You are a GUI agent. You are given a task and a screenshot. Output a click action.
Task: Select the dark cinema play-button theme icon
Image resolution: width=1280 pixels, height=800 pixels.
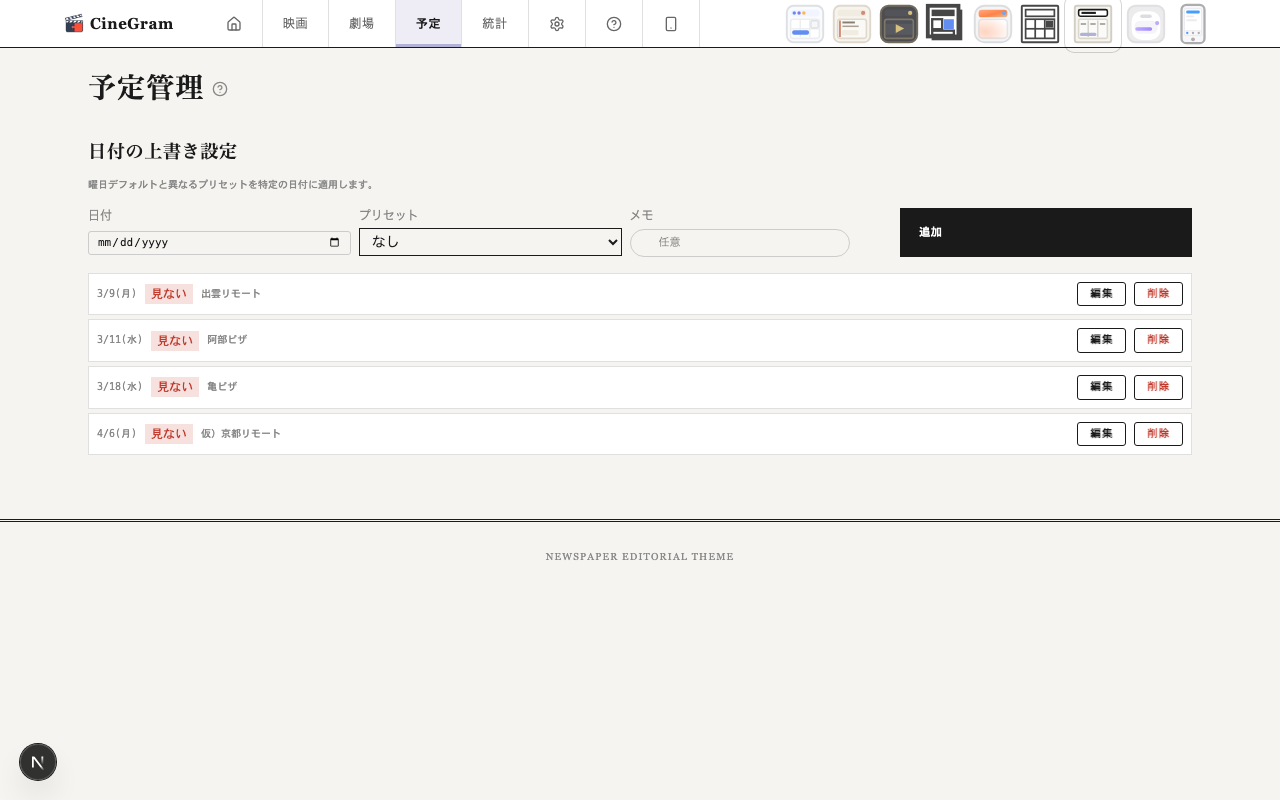898,24
